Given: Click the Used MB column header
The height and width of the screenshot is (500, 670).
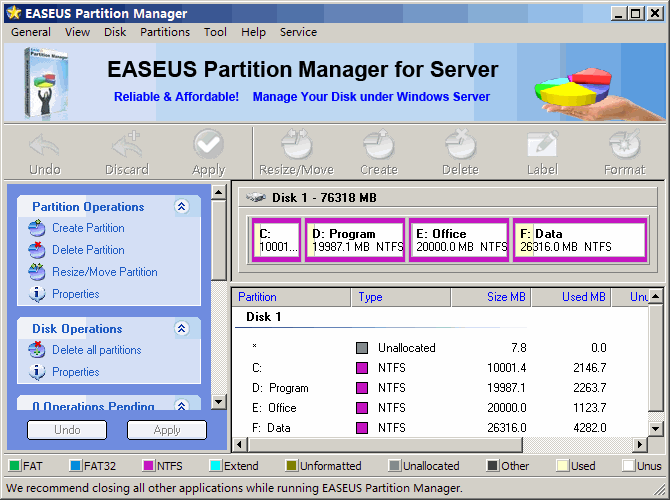Looking at the screenshot, I should 571,297.
